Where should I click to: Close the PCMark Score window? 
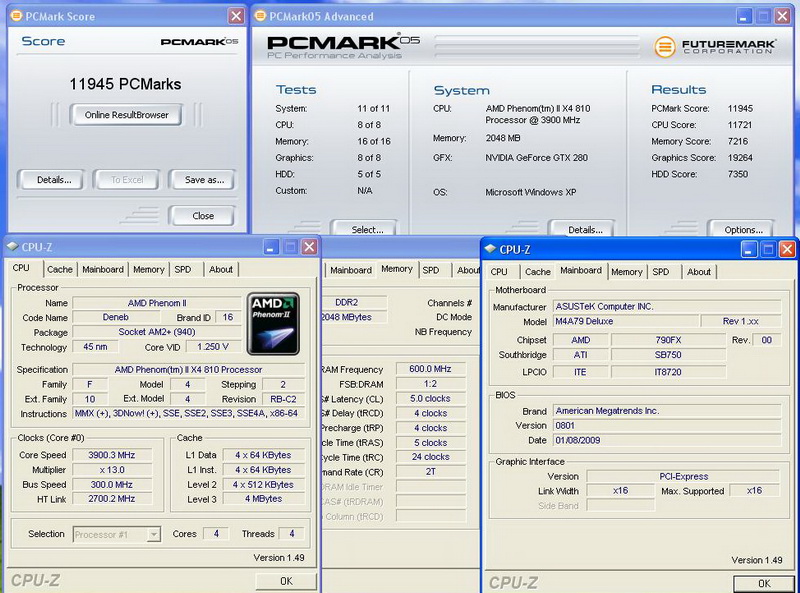(236, 16)
